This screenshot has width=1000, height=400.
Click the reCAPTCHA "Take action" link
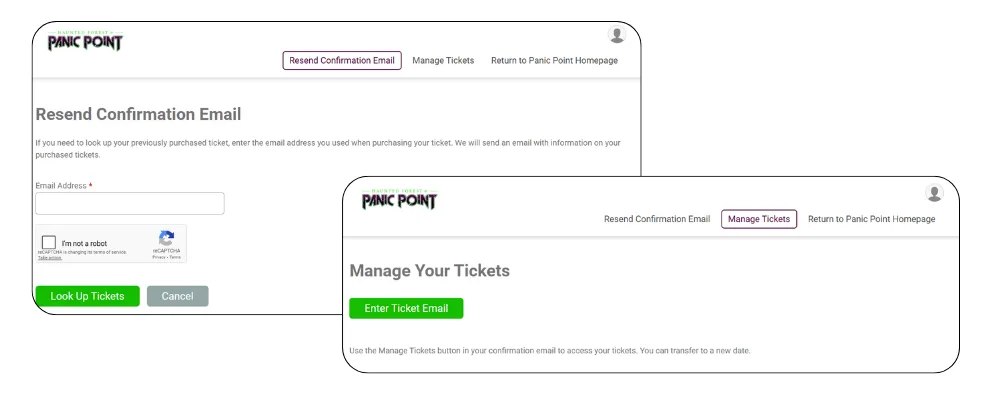50,258
